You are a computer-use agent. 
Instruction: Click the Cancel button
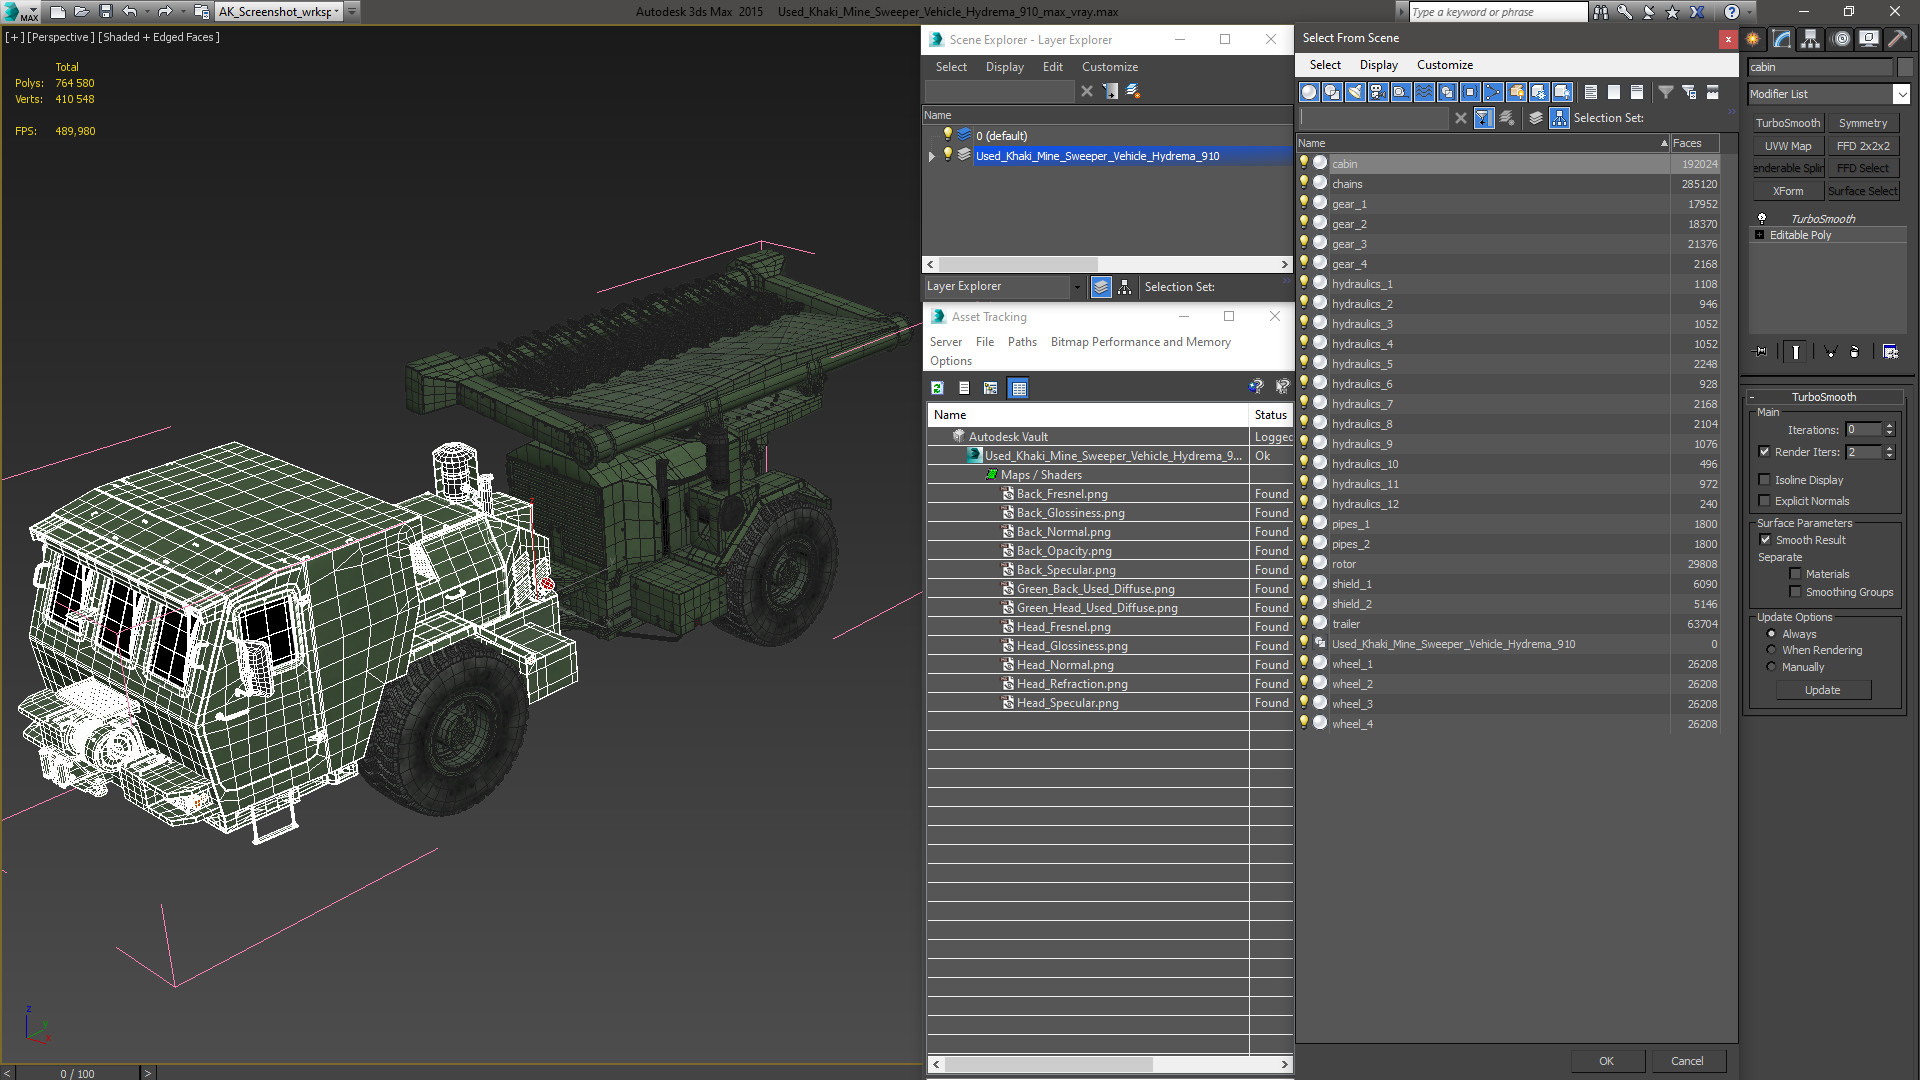[1687, 1061]
